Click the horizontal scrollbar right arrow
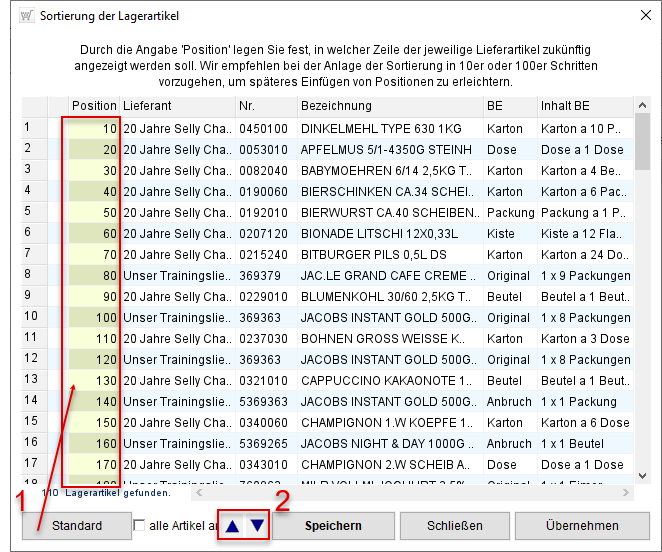 point(626,492)
